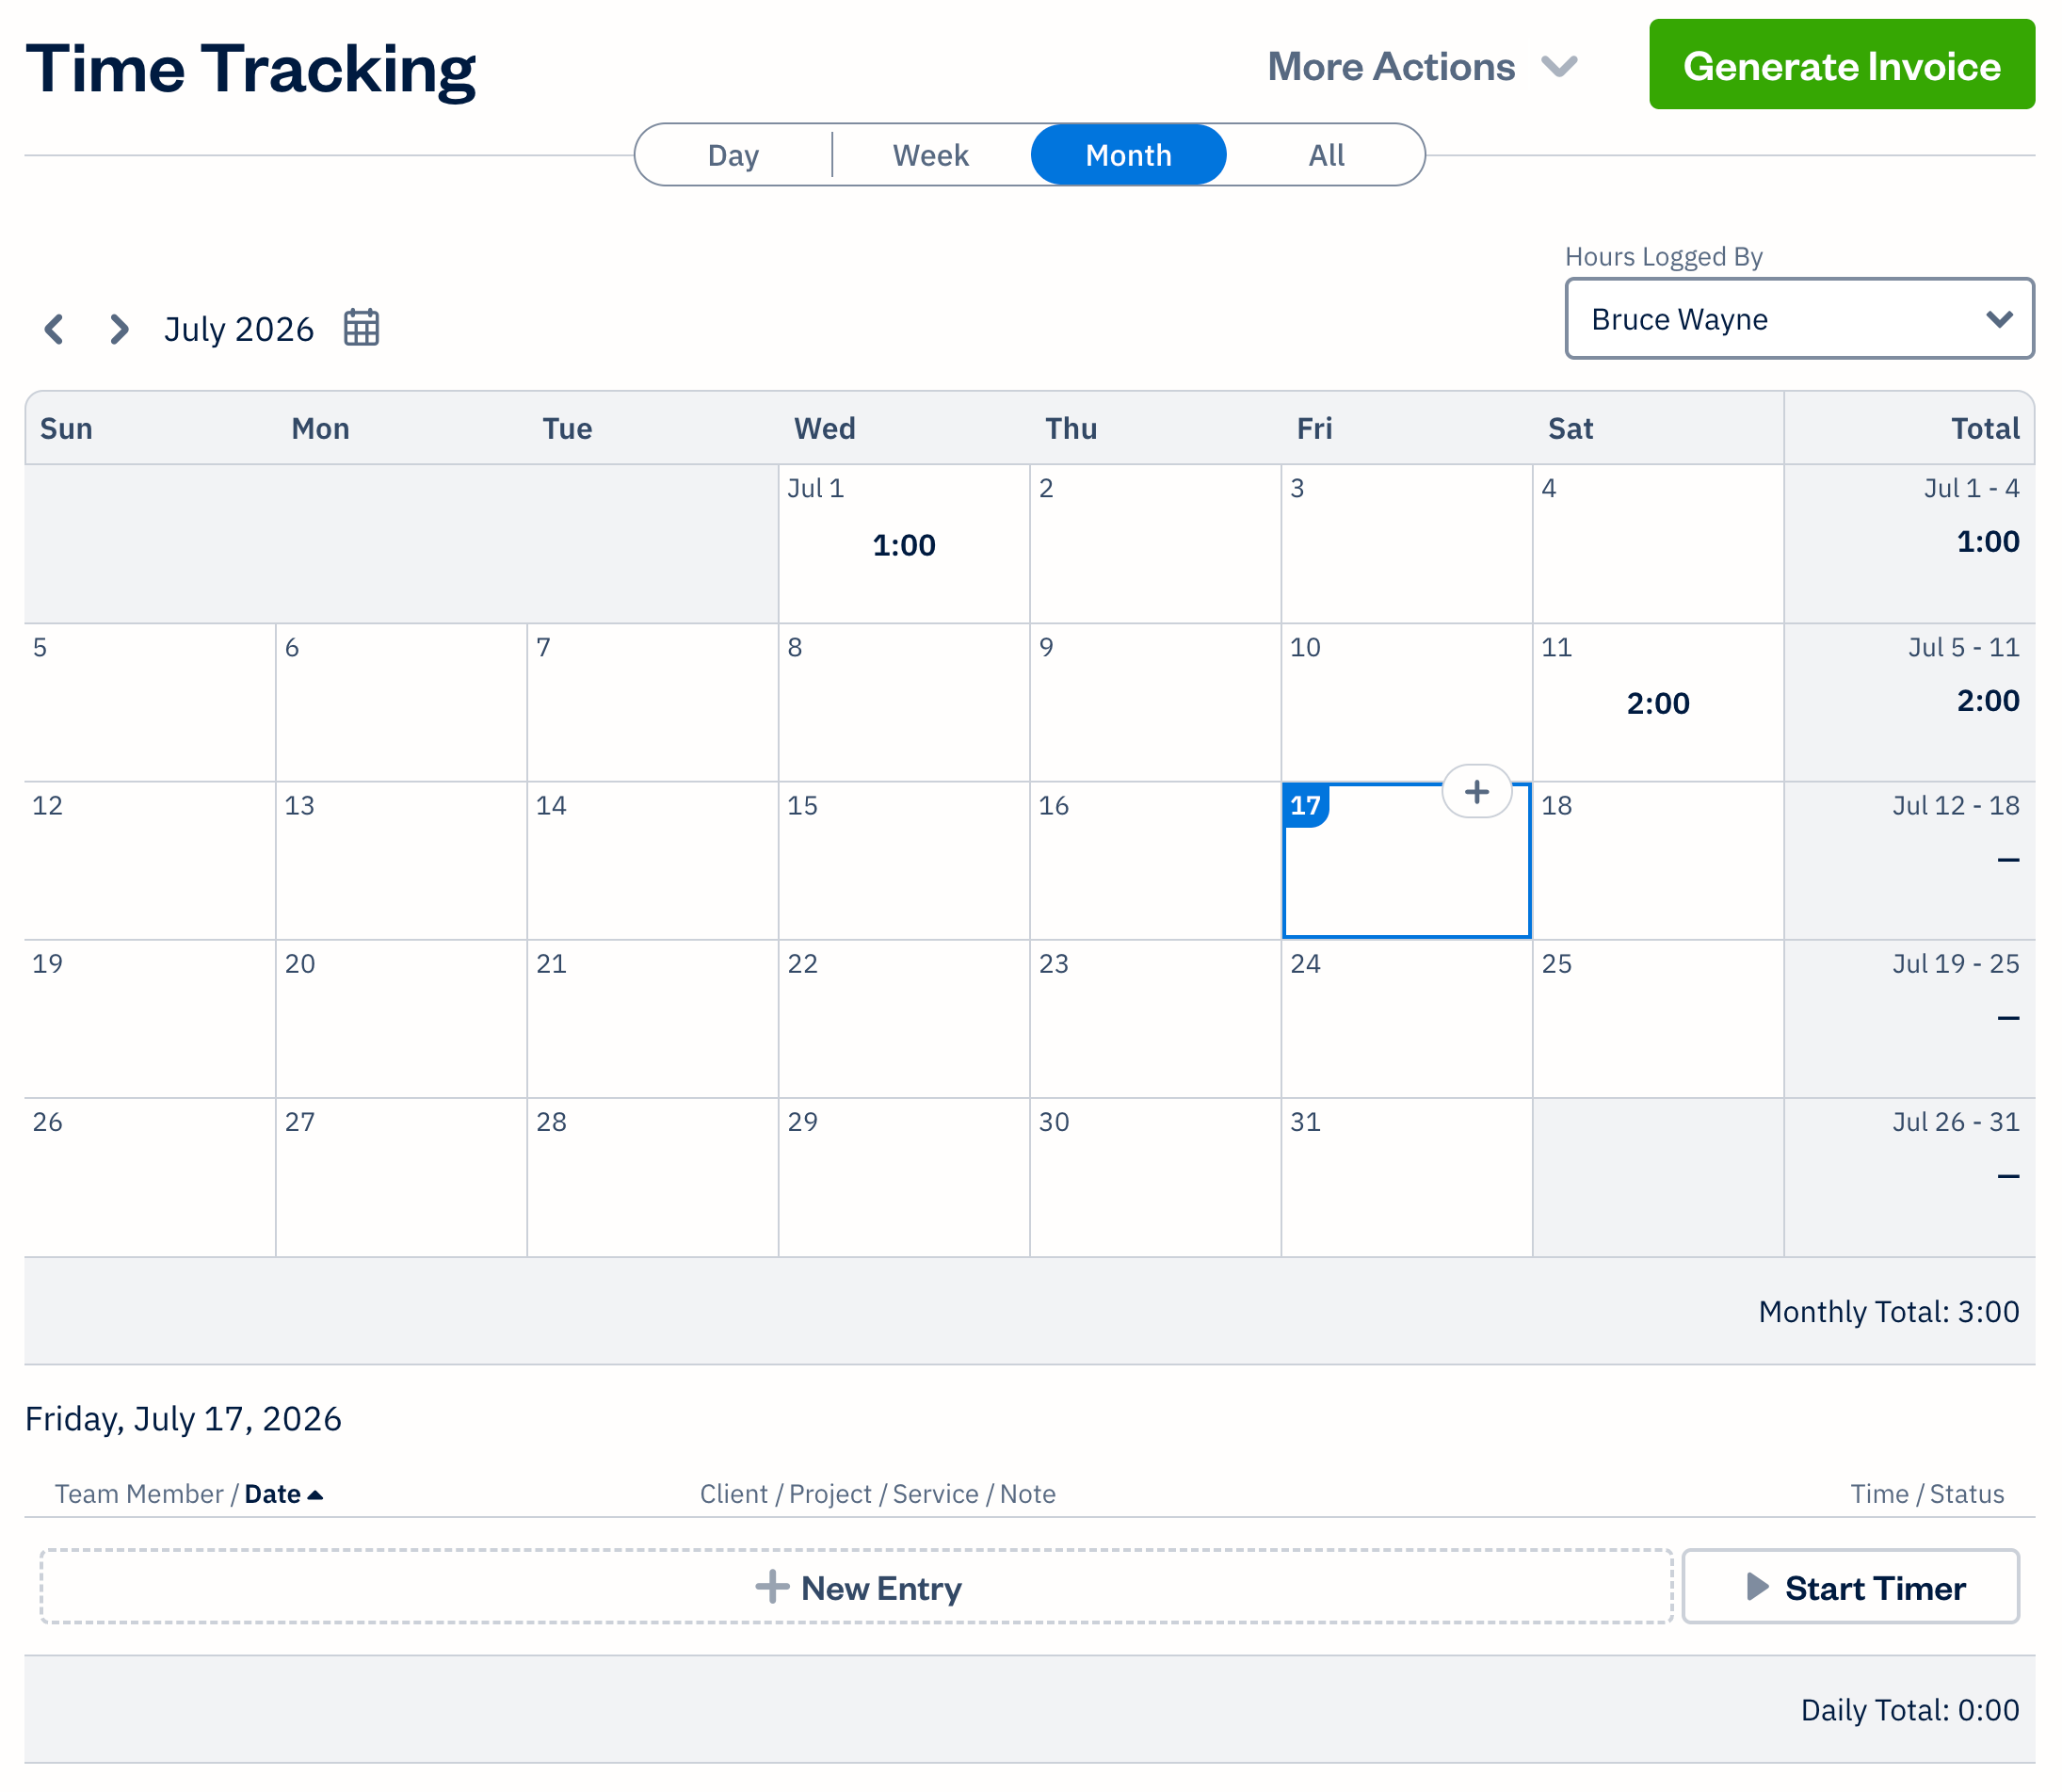Open Hours Logged By Bruce Wayne dropdown
The image size is (2062, 1792).
pyautogui.click(x=1800, y=319)
